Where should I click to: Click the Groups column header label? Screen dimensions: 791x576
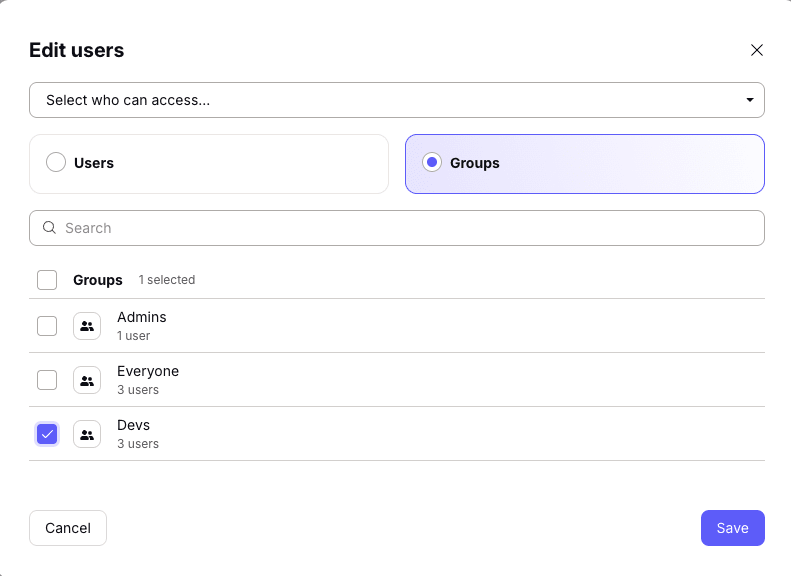(x=98, y=280)
